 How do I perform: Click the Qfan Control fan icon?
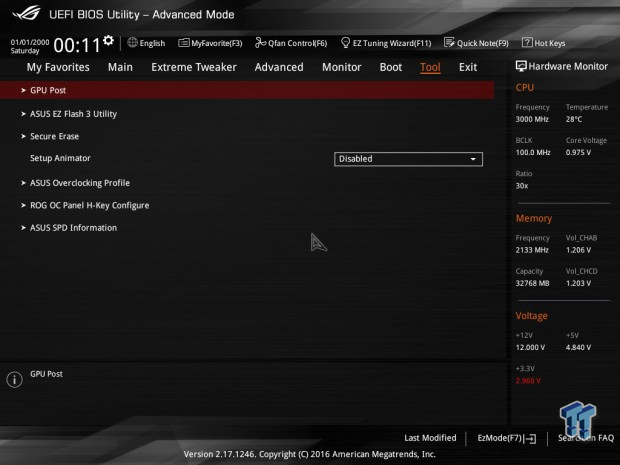tap(260, 42)
